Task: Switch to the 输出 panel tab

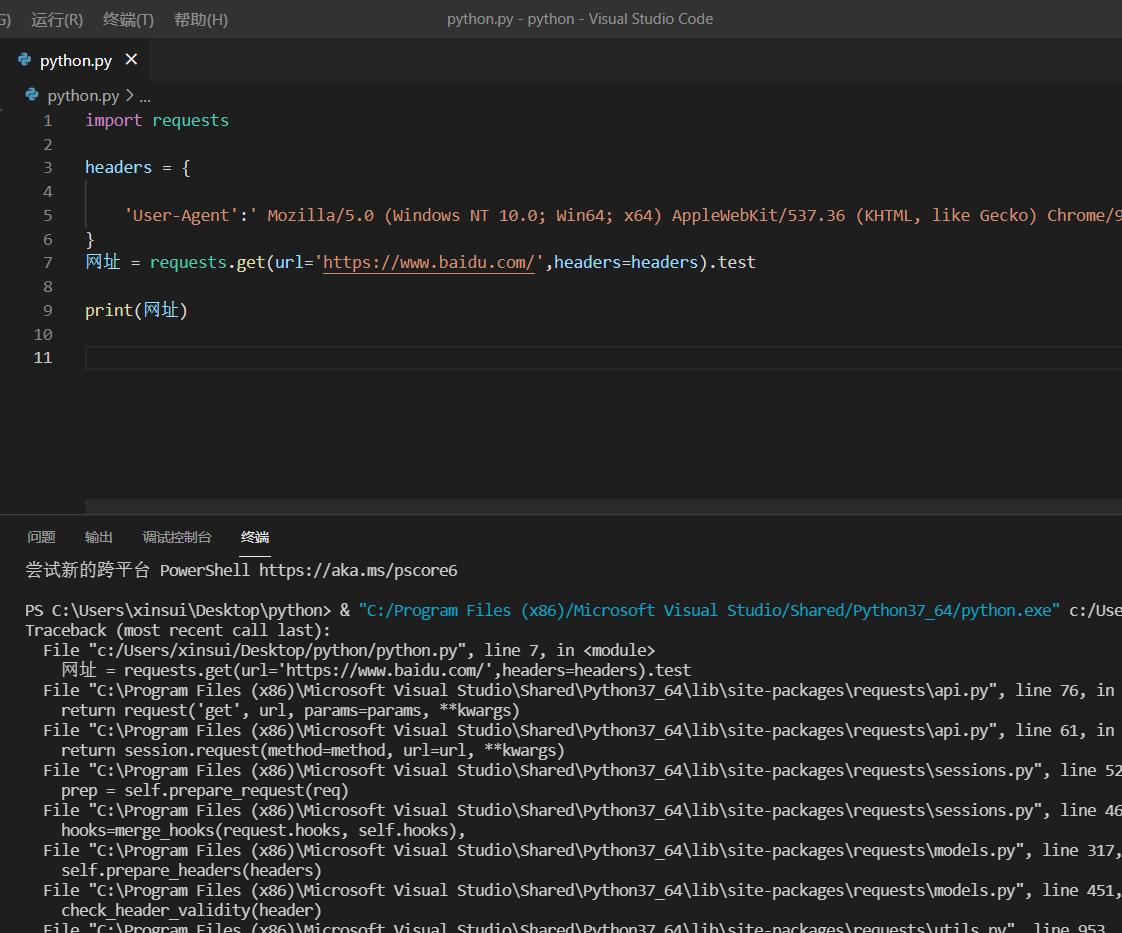Action: click(99, 537)
